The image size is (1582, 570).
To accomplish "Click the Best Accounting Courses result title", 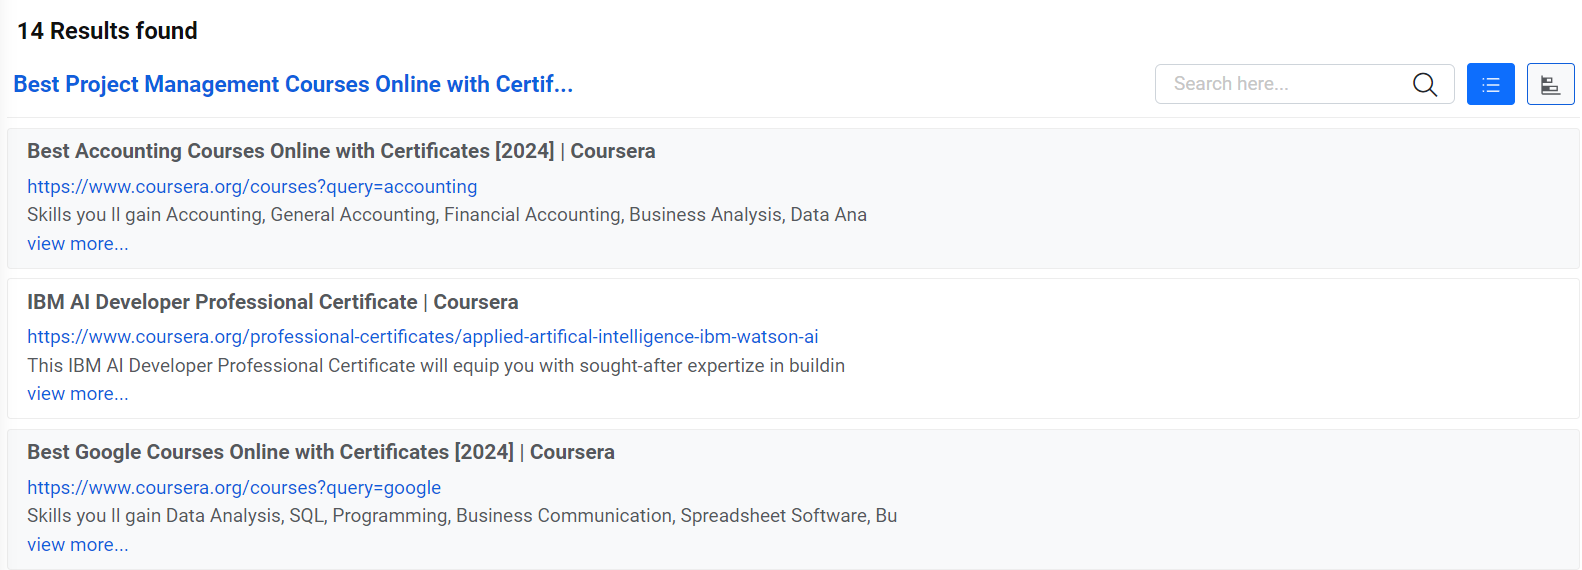I will coord(341,151).
